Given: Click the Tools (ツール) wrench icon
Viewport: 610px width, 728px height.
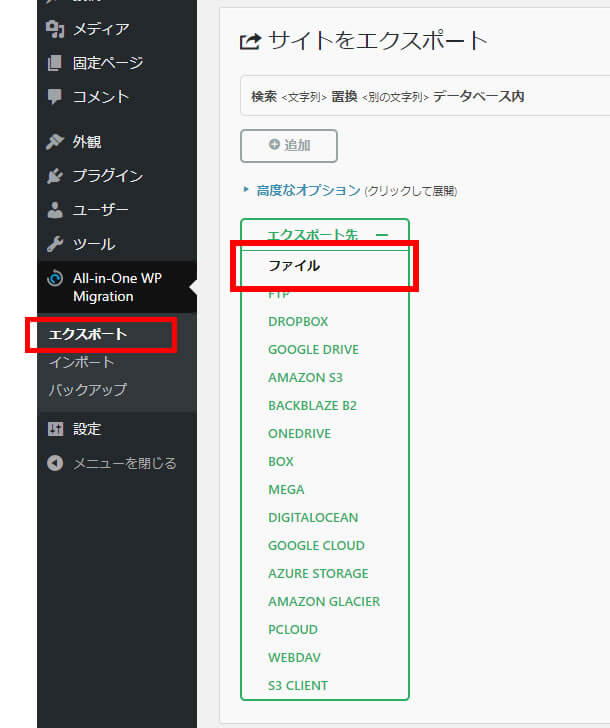Looking at the screenshot, I should tap(55, 244).
